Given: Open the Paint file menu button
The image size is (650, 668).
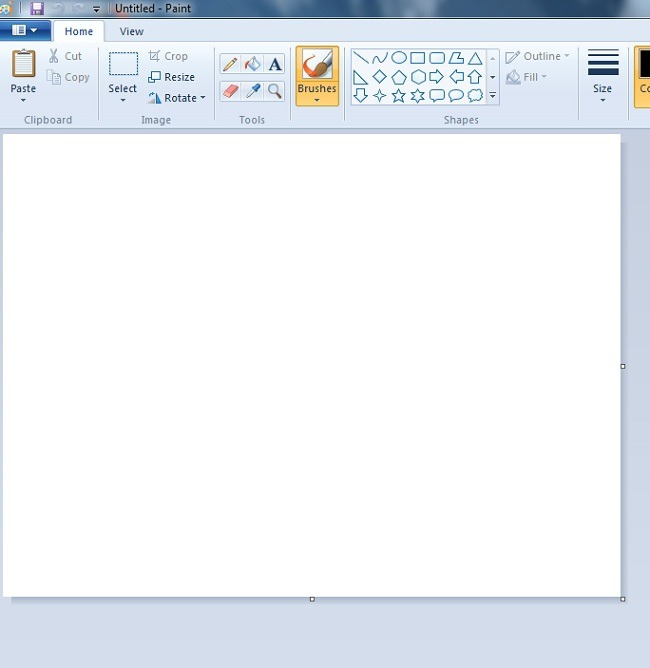Looking at the screenshot, I should tap(25, 31).
